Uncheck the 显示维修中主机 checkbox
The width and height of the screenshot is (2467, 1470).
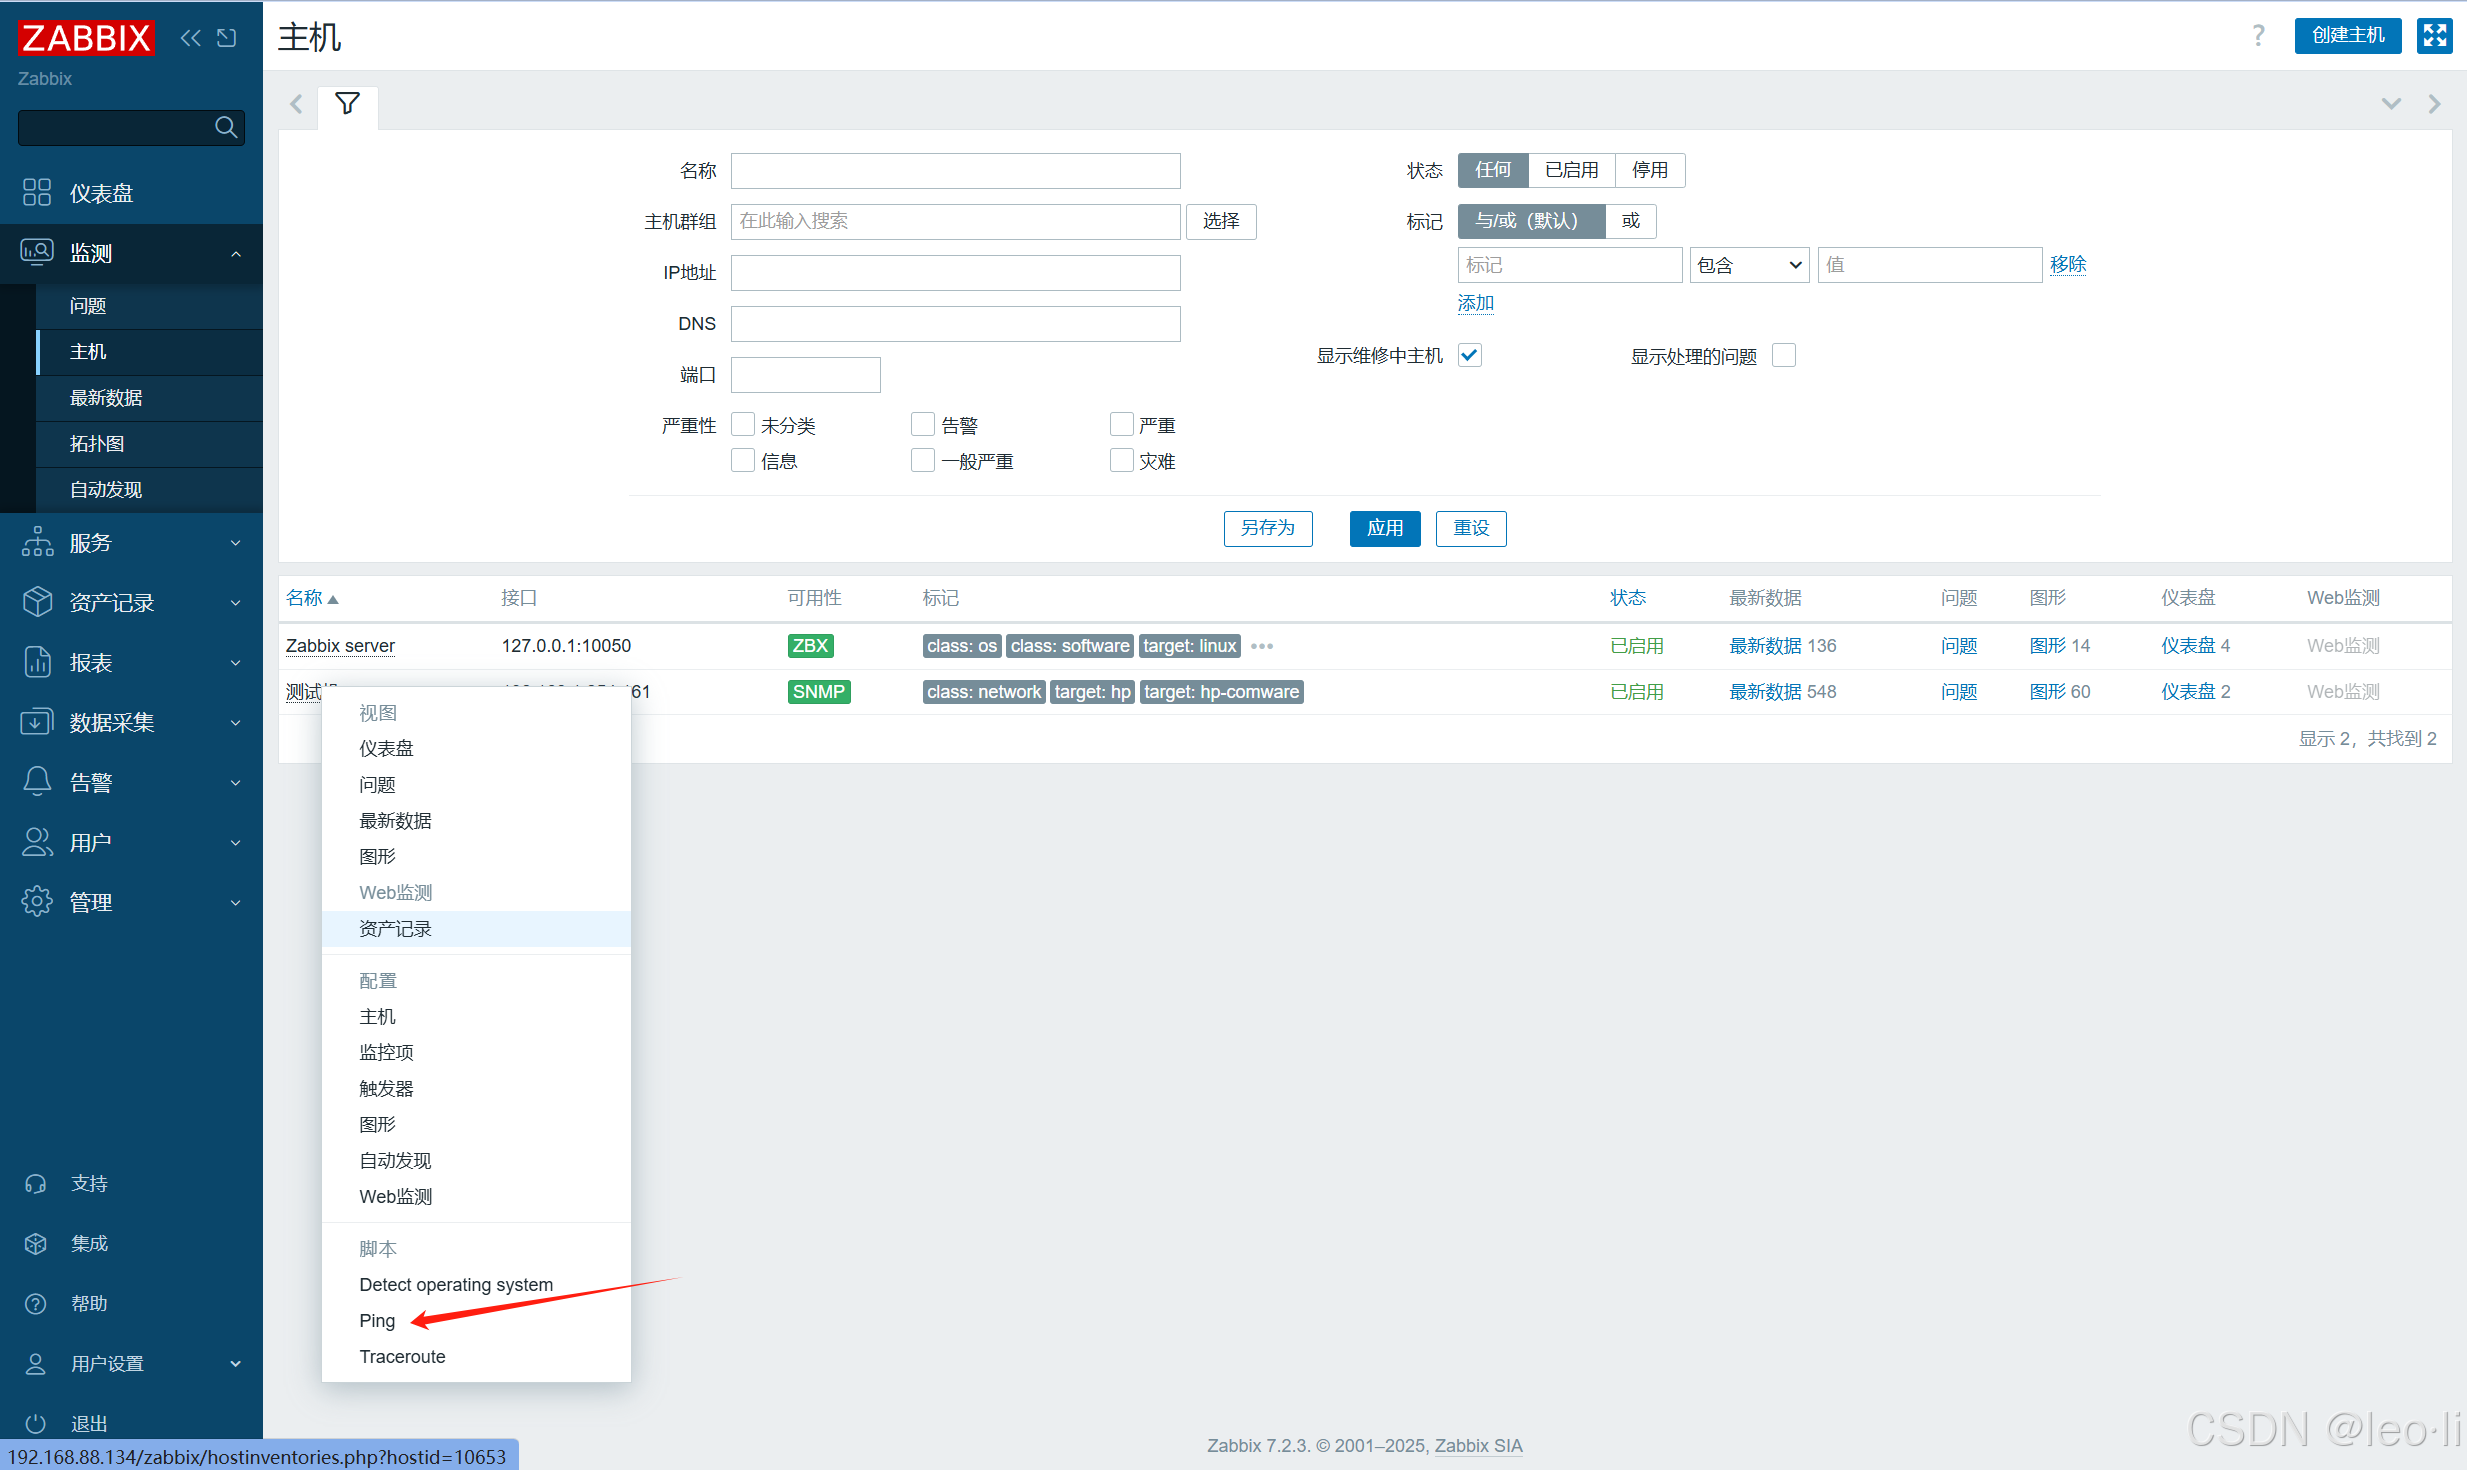(x=1469, y=355)
